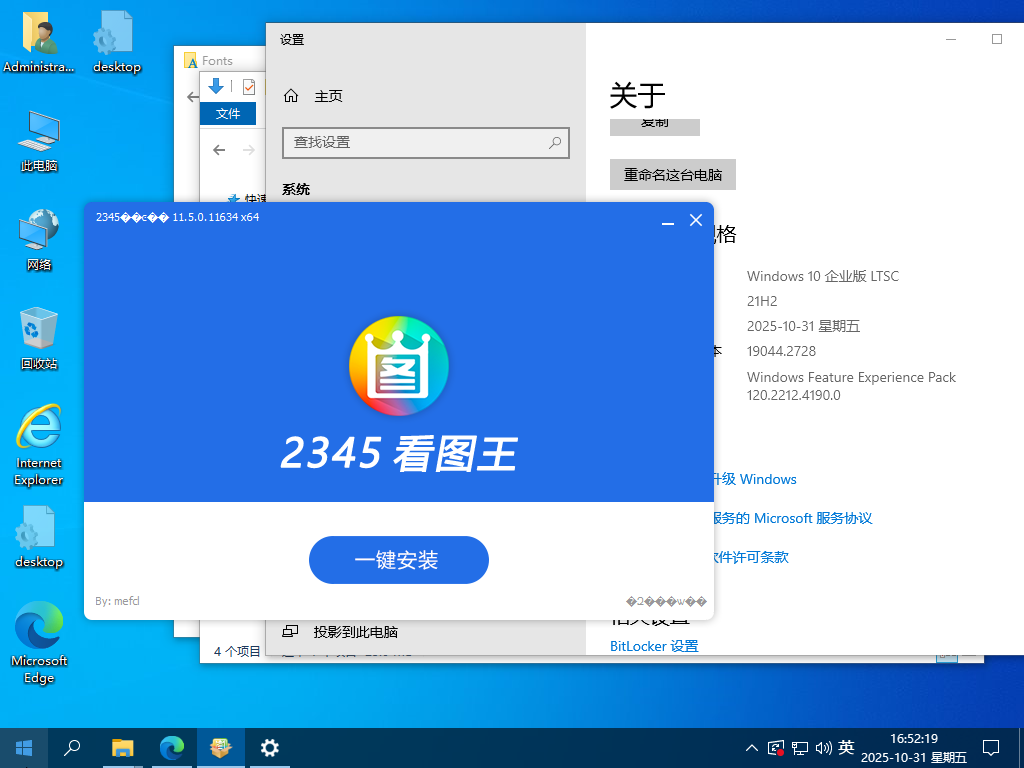The width and height of the screenshot is (1024, 768).
Task: Open the 此电脑 desktop icon
Action: 39,140
